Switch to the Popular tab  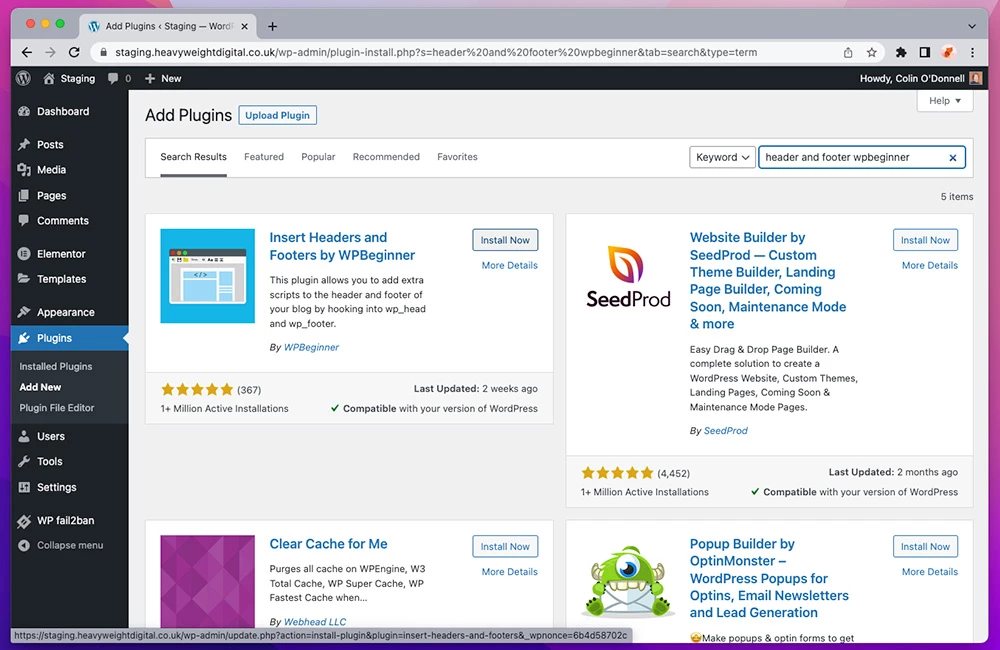tap(318, 157)
